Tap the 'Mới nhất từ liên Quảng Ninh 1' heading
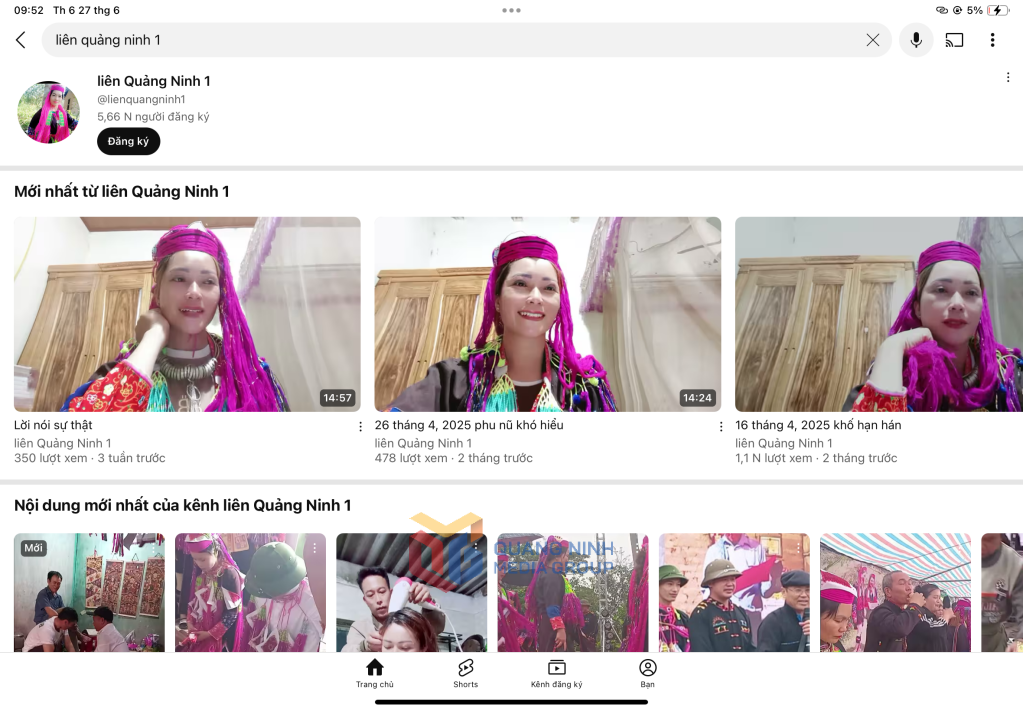 [122, 192]
